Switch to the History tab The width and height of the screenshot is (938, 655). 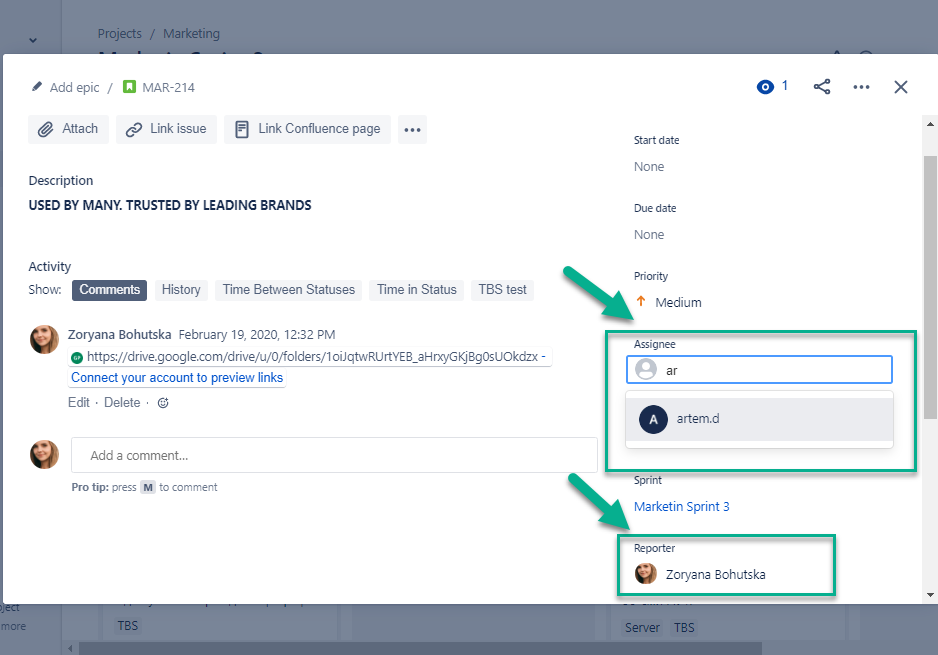pos(180,289)
